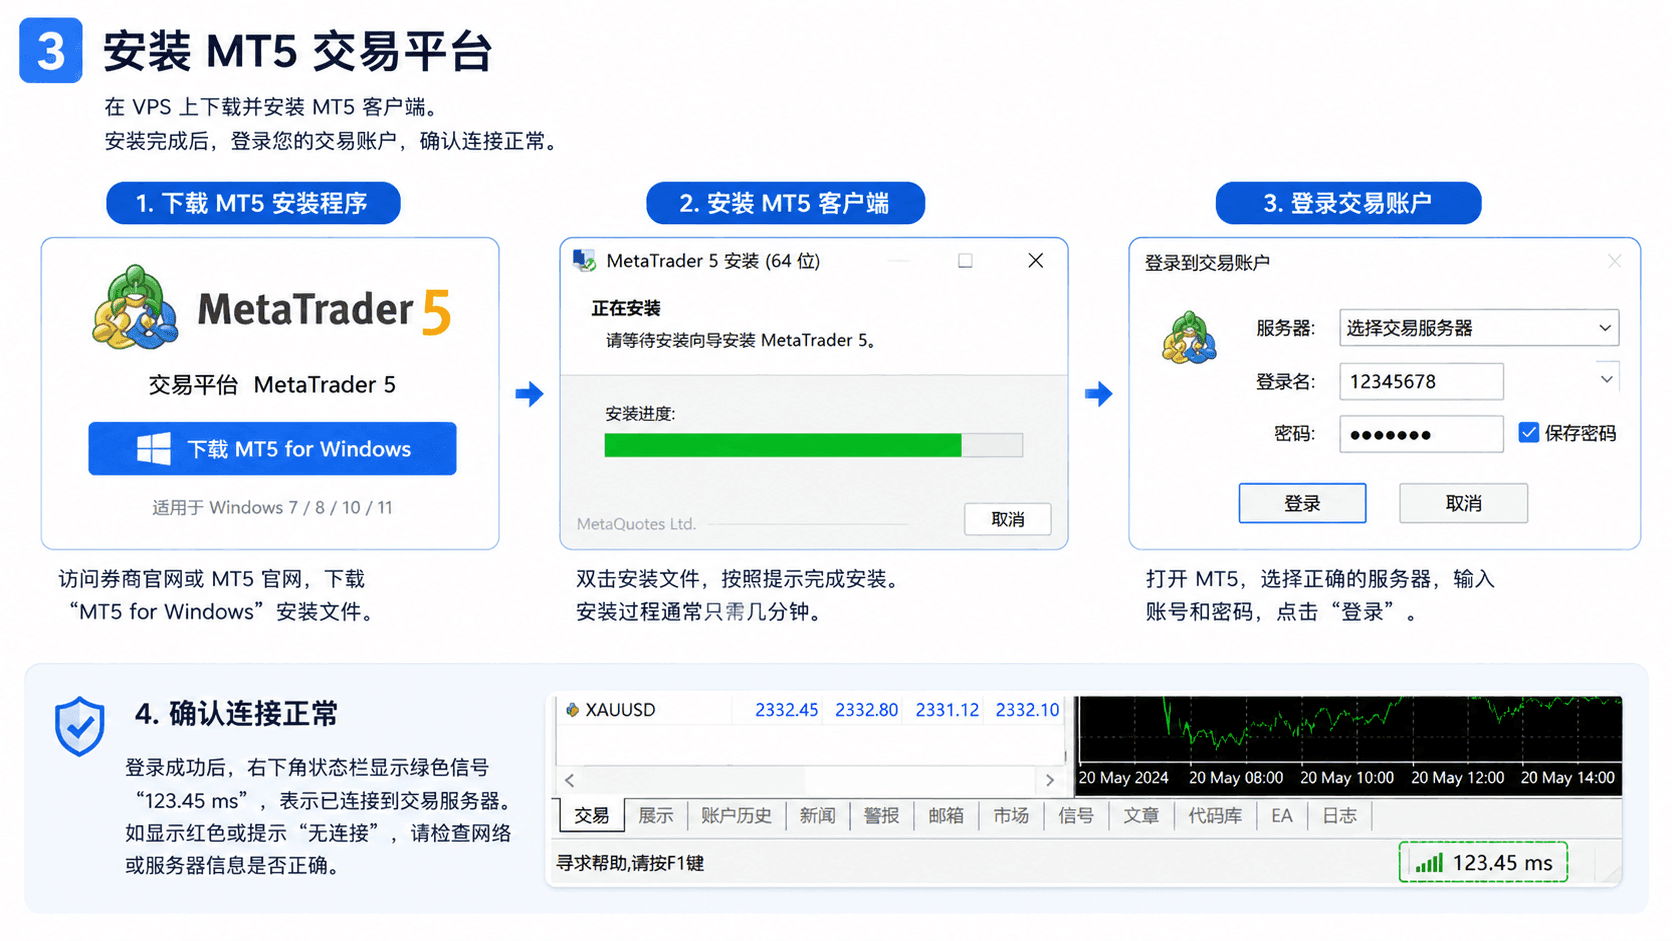Click the MetaQuotes Ltd. label
The height and width of the screenshot is (941, 1672).
[636, 524]
